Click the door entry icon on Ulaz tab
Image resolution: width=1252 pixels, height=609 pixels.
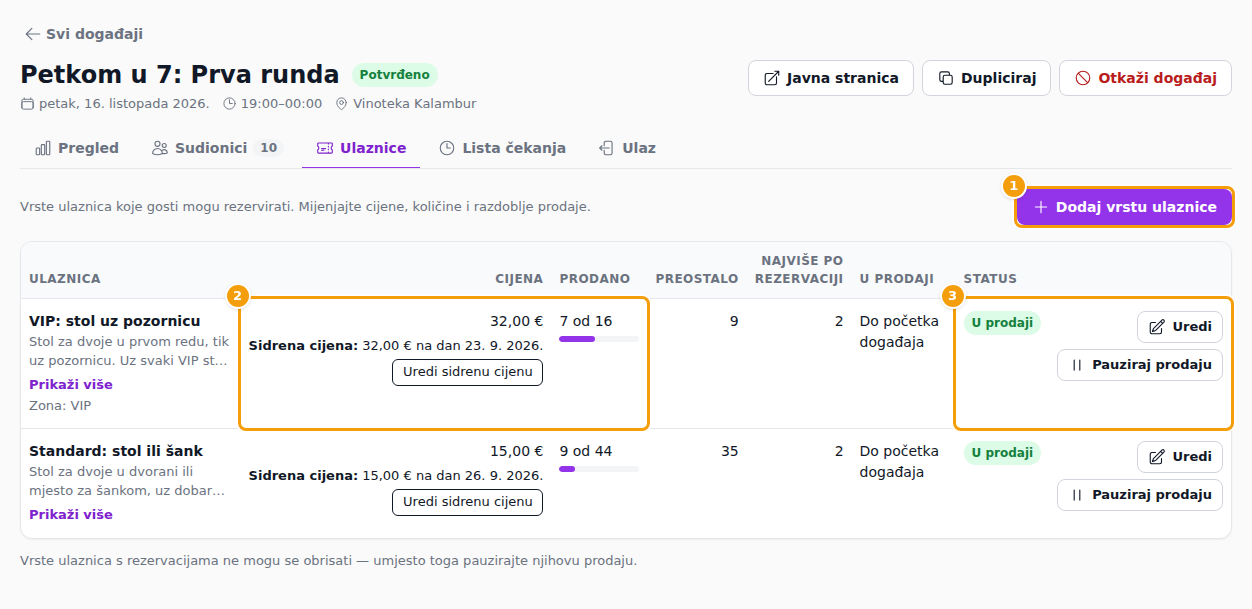click(x=607, y=148)
